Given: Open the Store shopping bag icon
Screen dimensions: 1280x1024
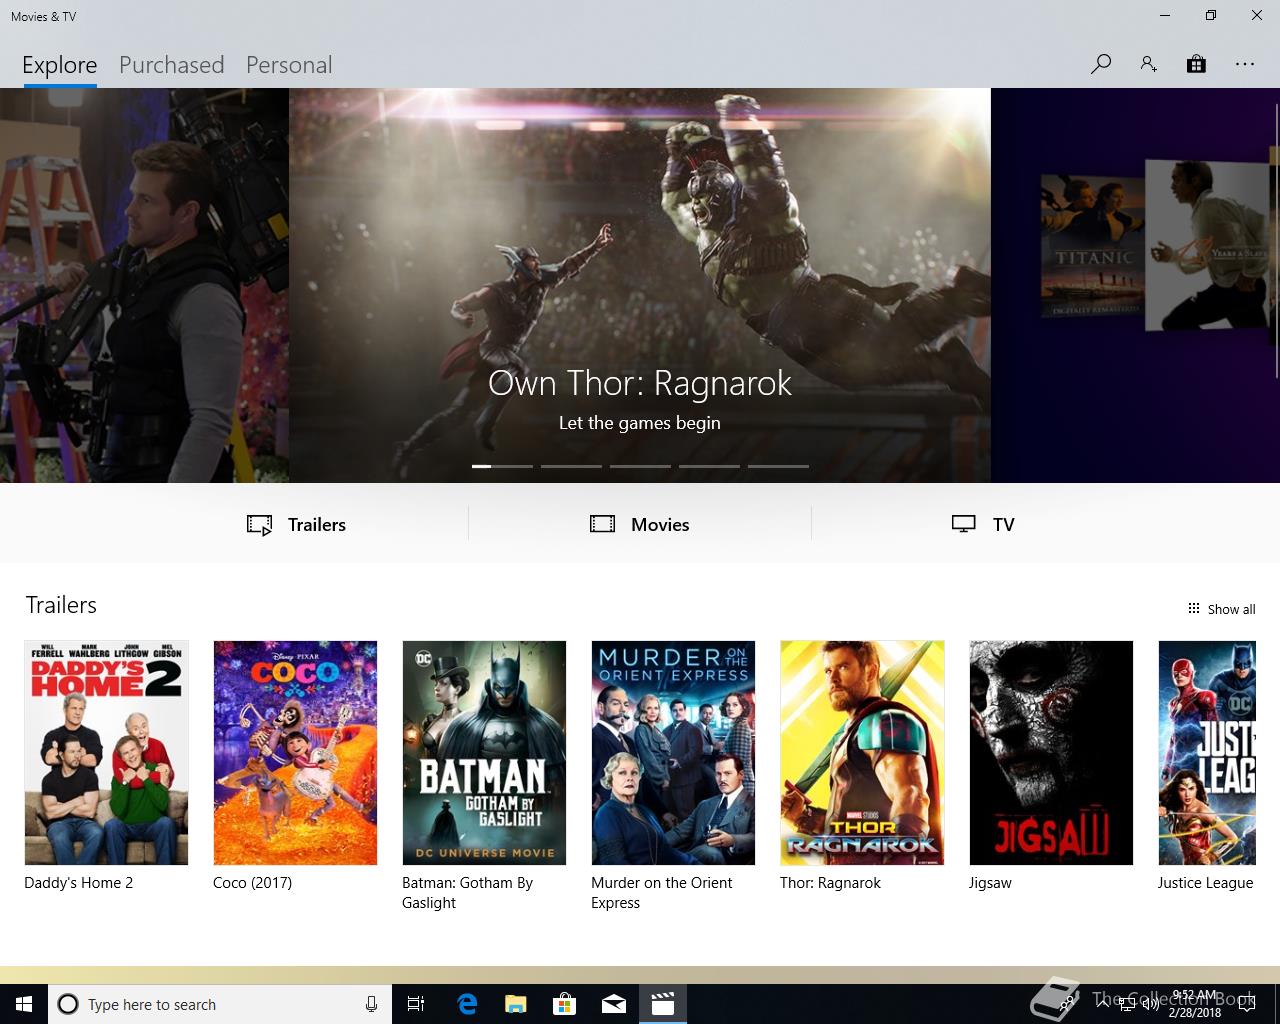Looking at the screenshot, I should (x=1196, y=64).
